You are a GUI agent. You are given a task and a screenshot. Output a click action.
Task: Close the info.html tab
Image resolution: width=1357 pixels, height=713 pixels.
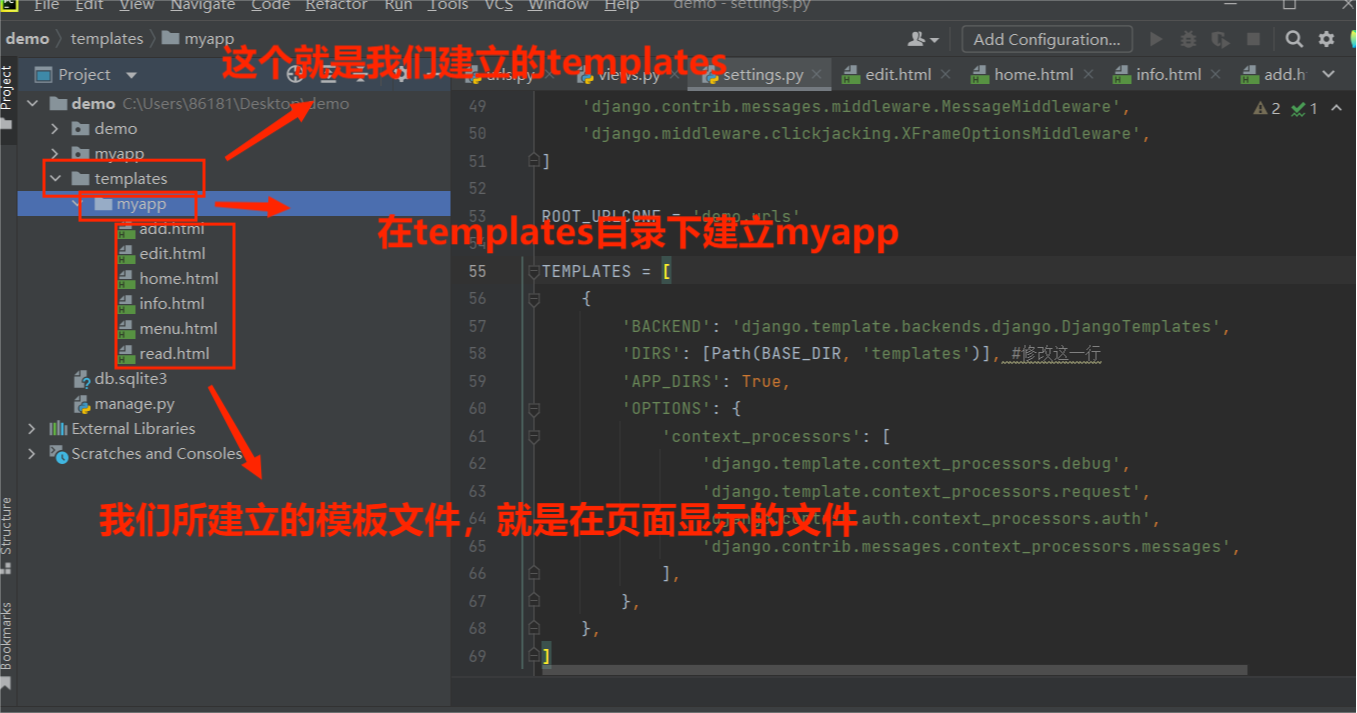1215,74
